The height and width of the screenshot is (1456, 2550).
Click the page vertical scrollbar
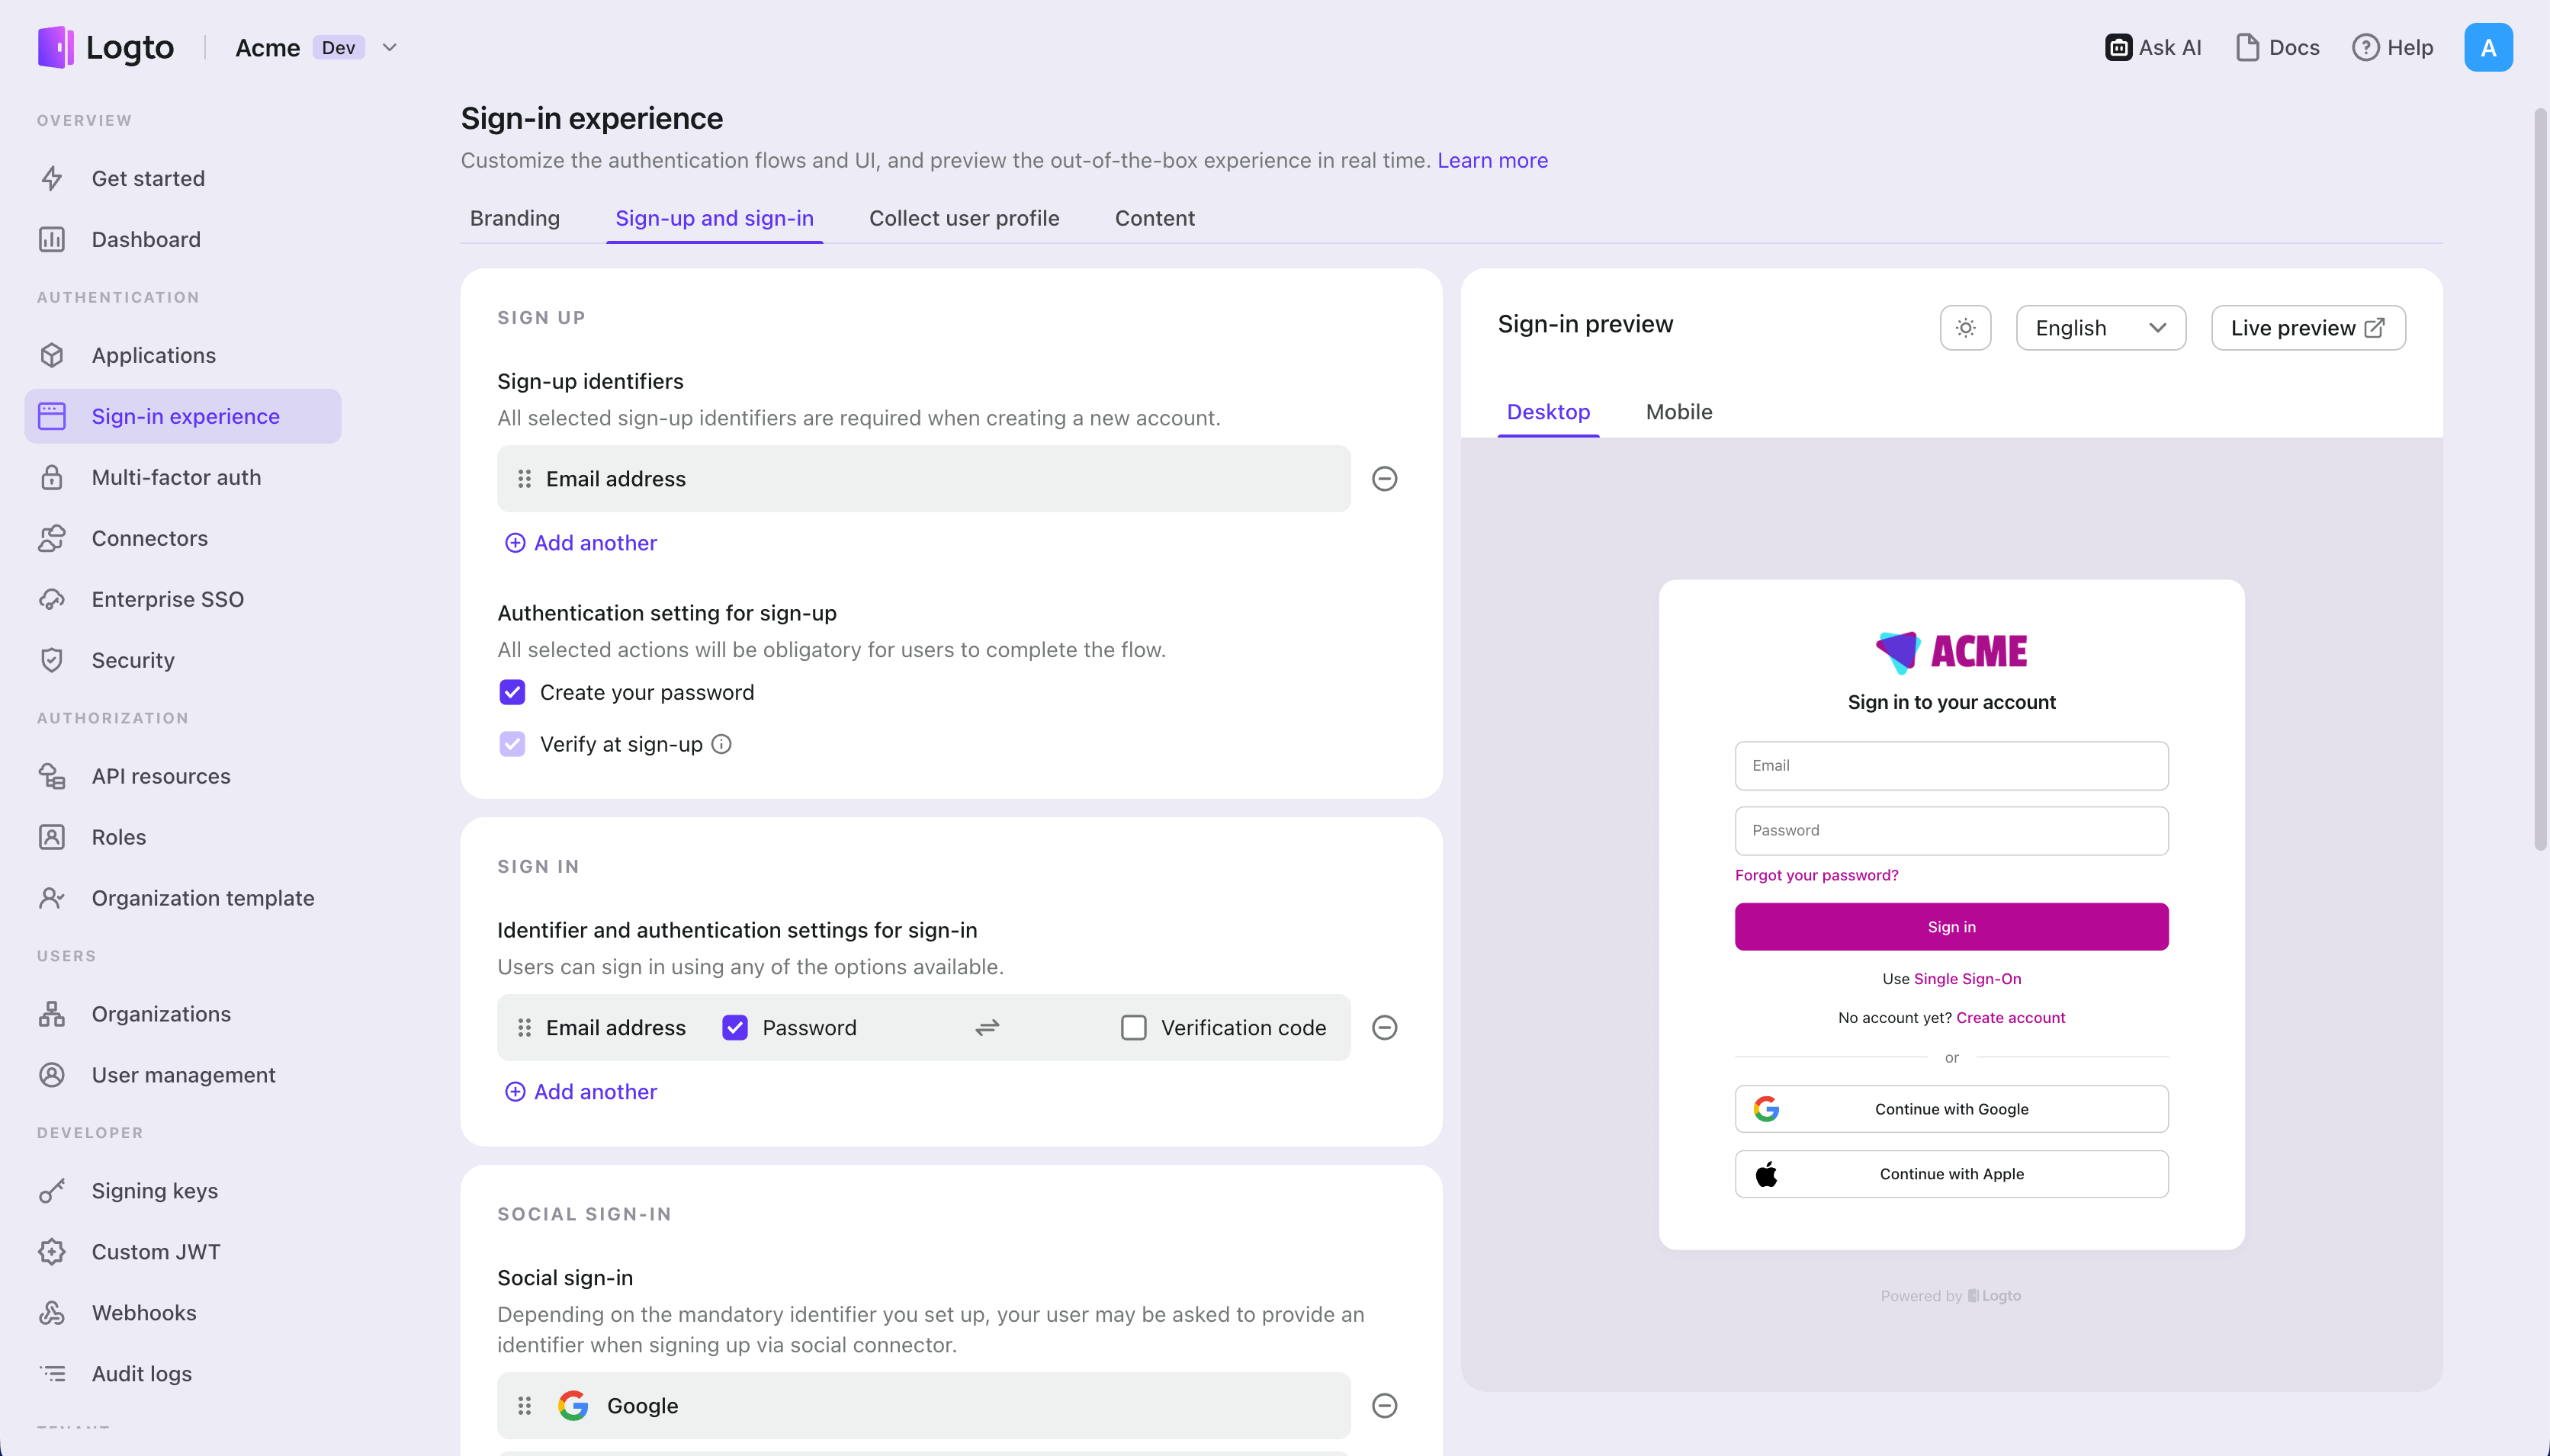click(x=2539, y=480)
